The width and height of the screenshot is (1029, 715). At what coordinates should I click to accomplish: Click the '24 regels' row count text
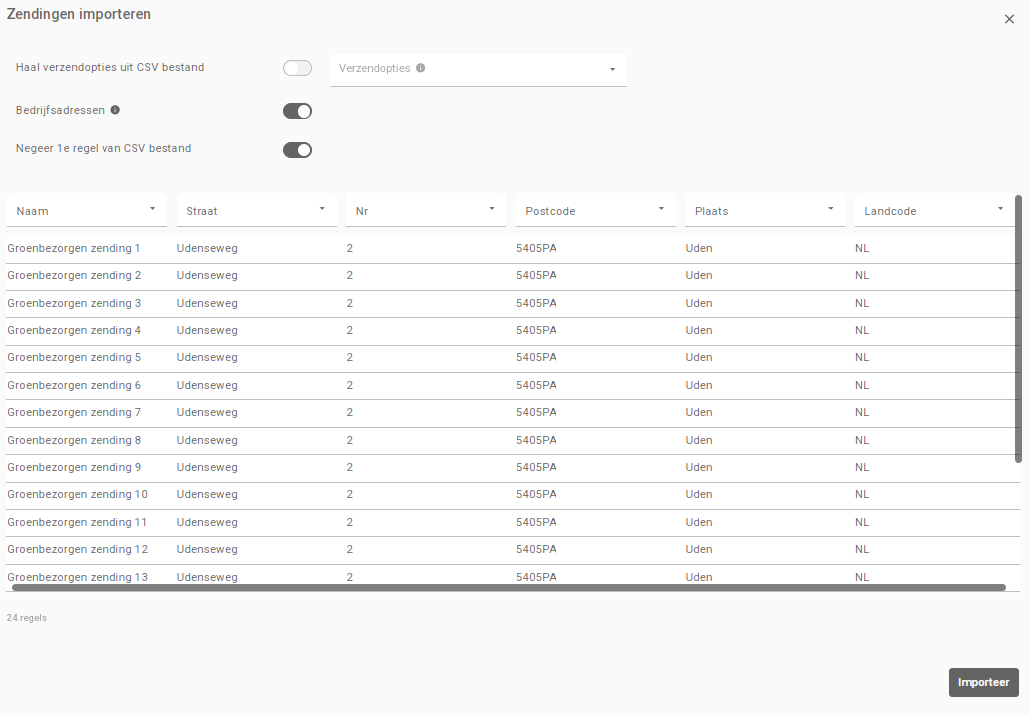26,618
